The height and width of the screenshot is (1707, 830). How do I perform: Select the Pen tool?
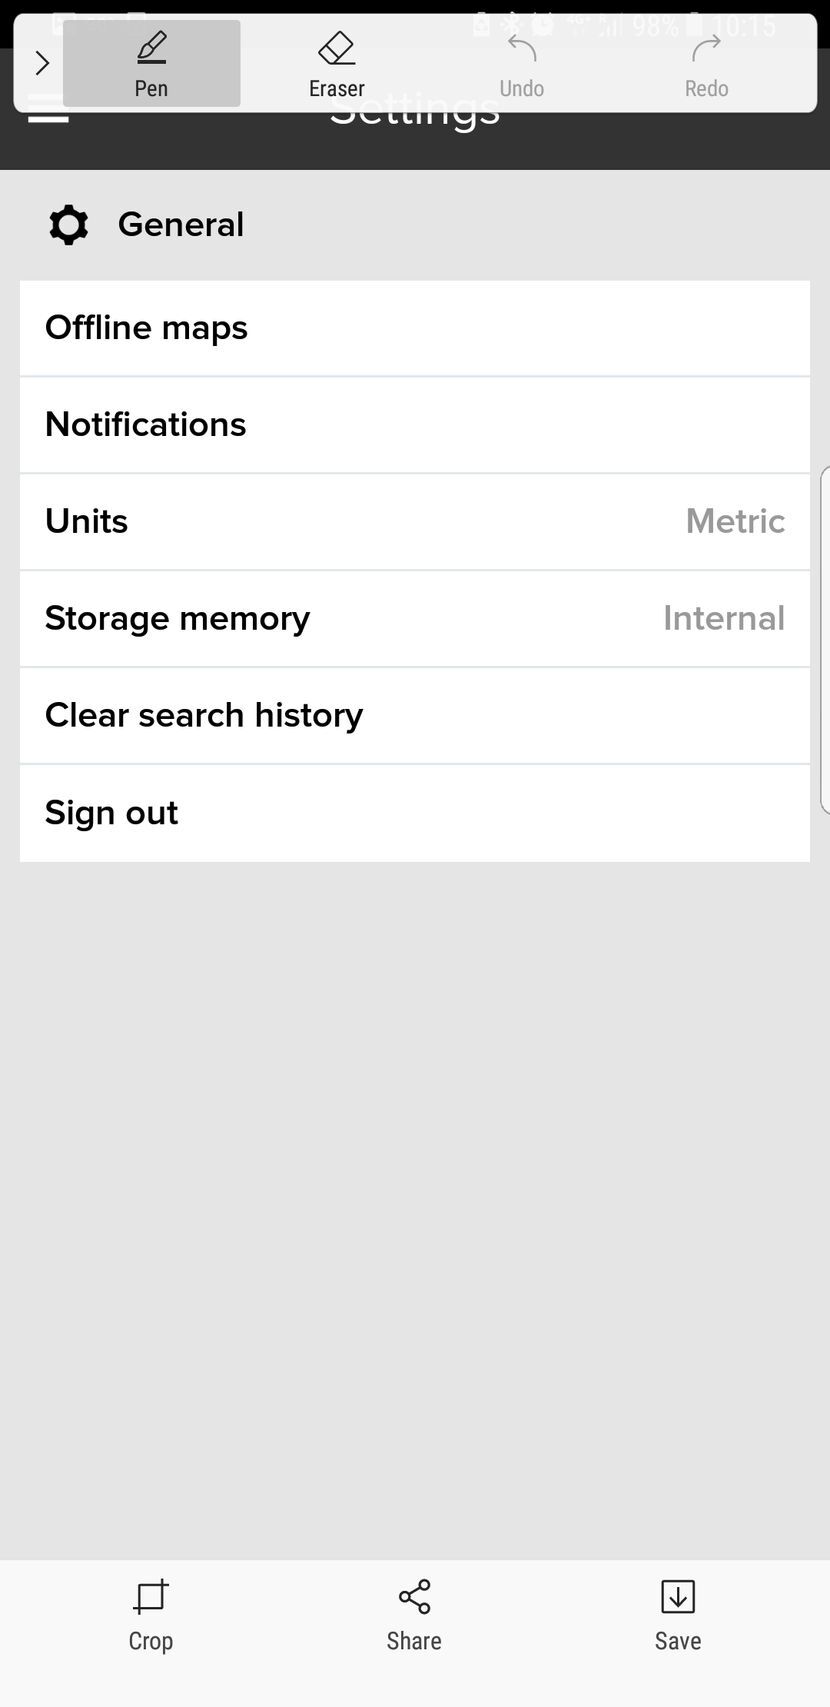(151, 63)
